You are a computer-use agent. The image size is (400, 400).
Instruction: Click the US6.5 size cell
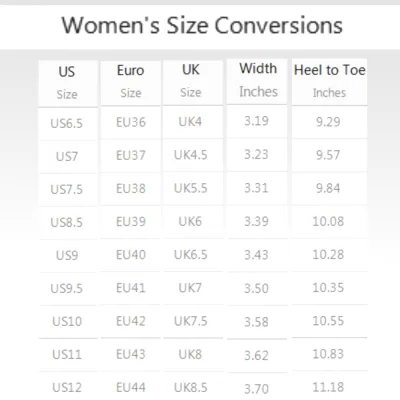coord(67,124)
